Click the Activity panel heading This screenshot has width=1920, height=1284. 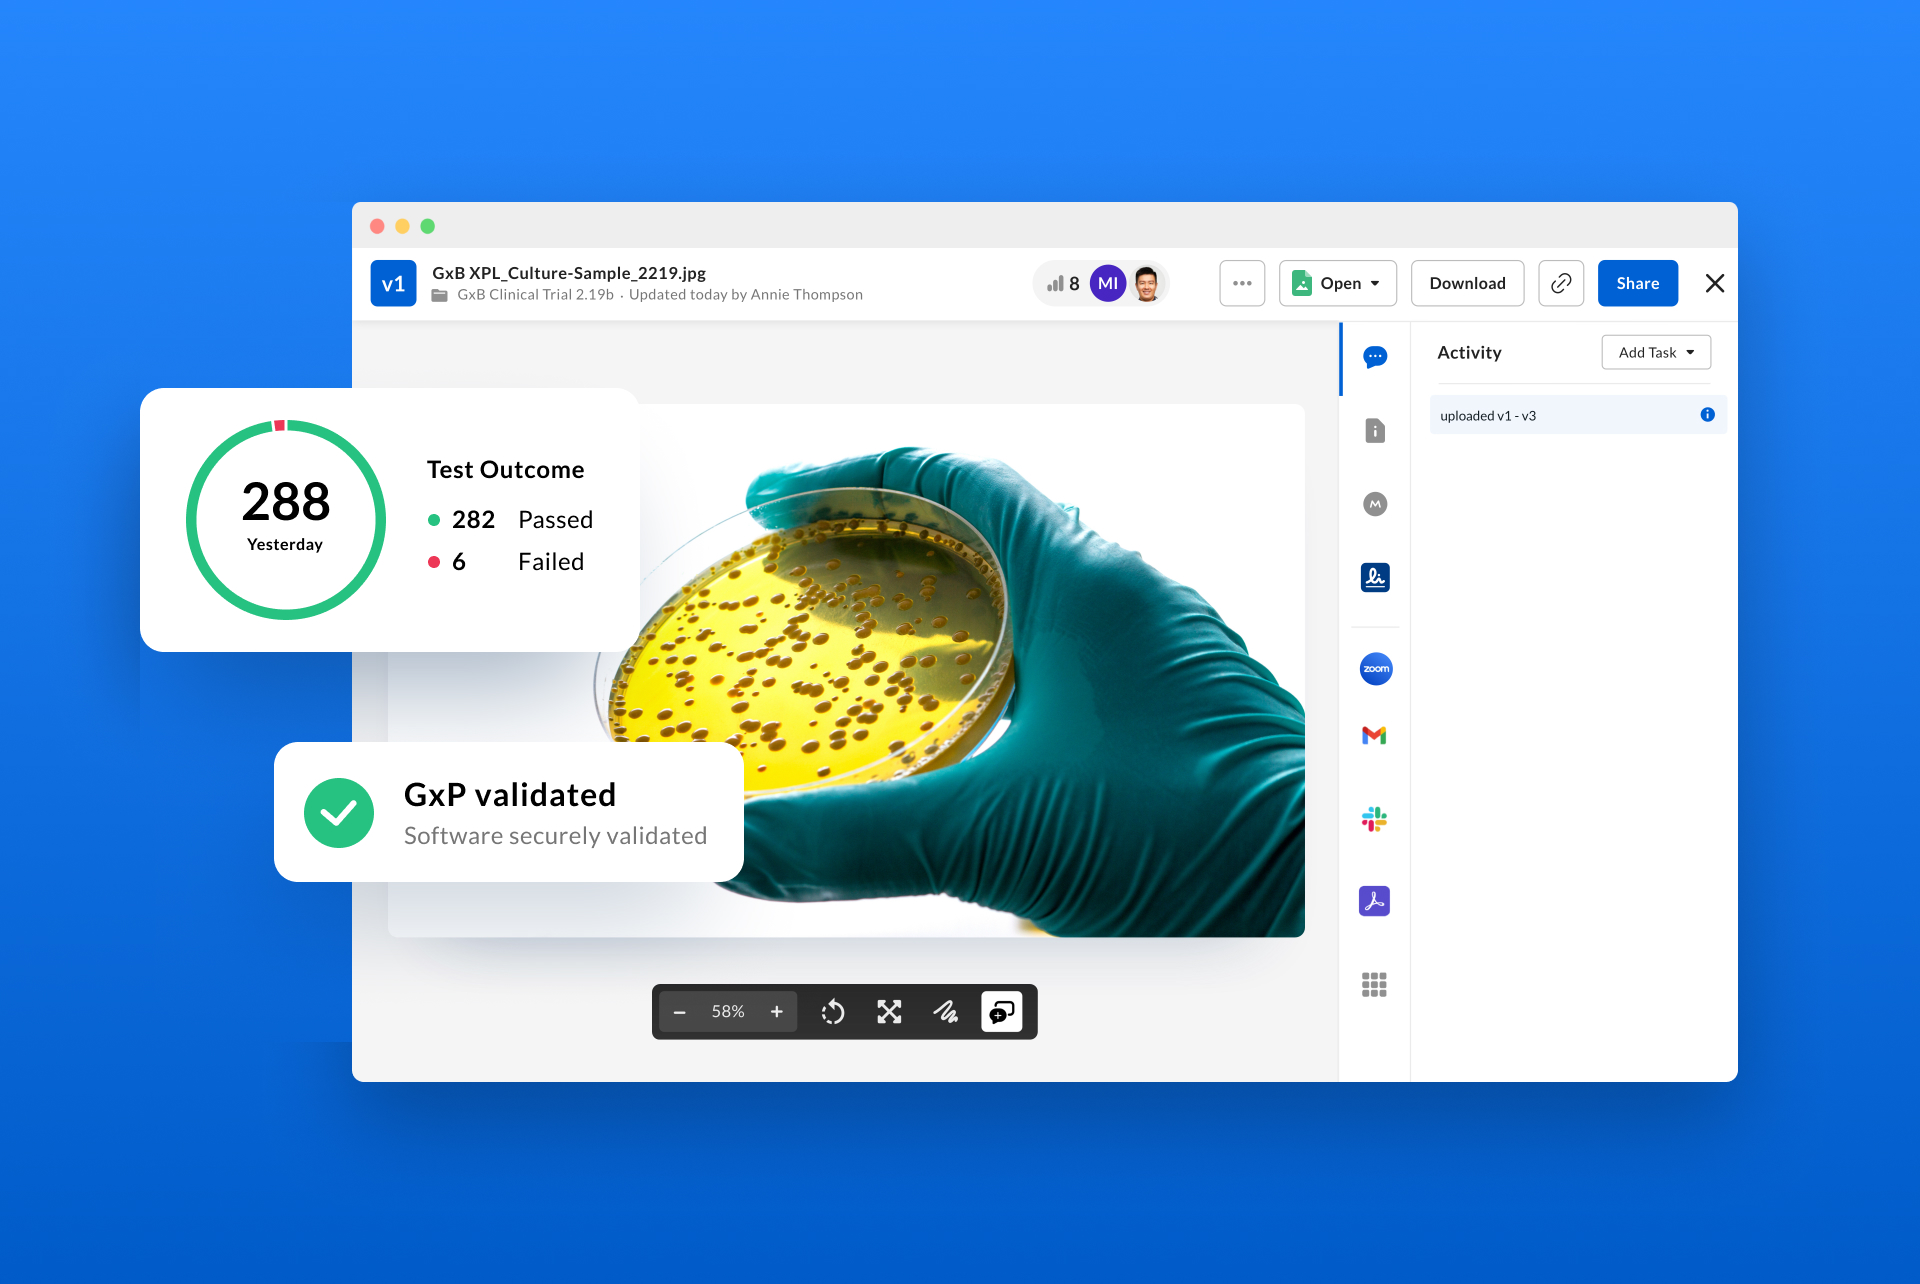[1469, 352]
